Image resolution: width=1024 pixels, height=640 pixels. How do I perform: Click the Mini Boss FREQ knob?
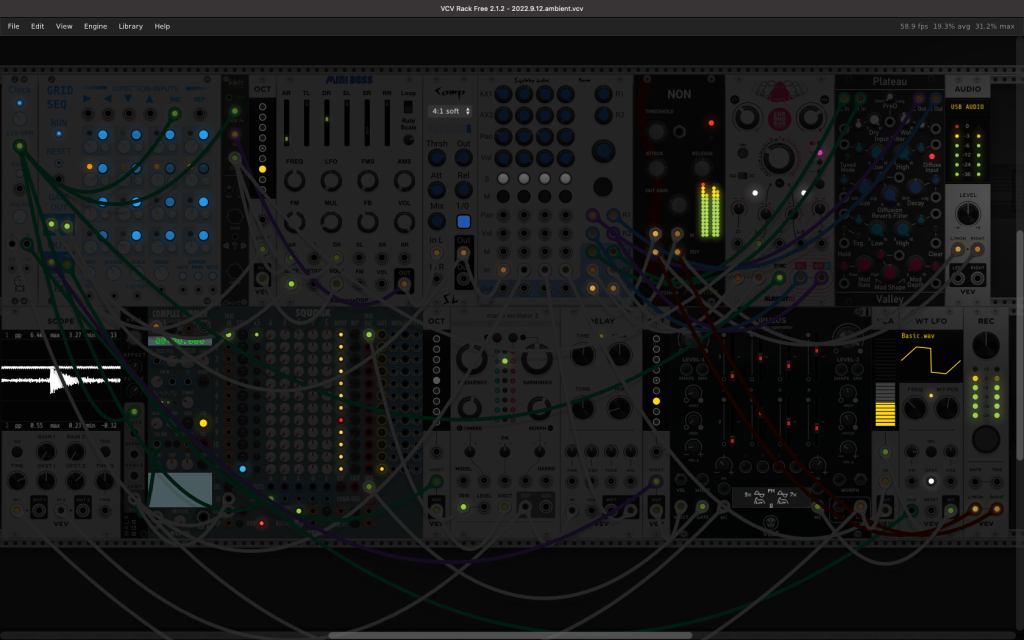point(295,181)
